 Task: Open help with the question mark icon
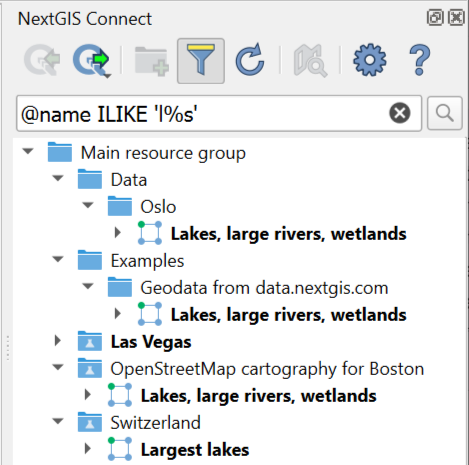click(420, 60)
